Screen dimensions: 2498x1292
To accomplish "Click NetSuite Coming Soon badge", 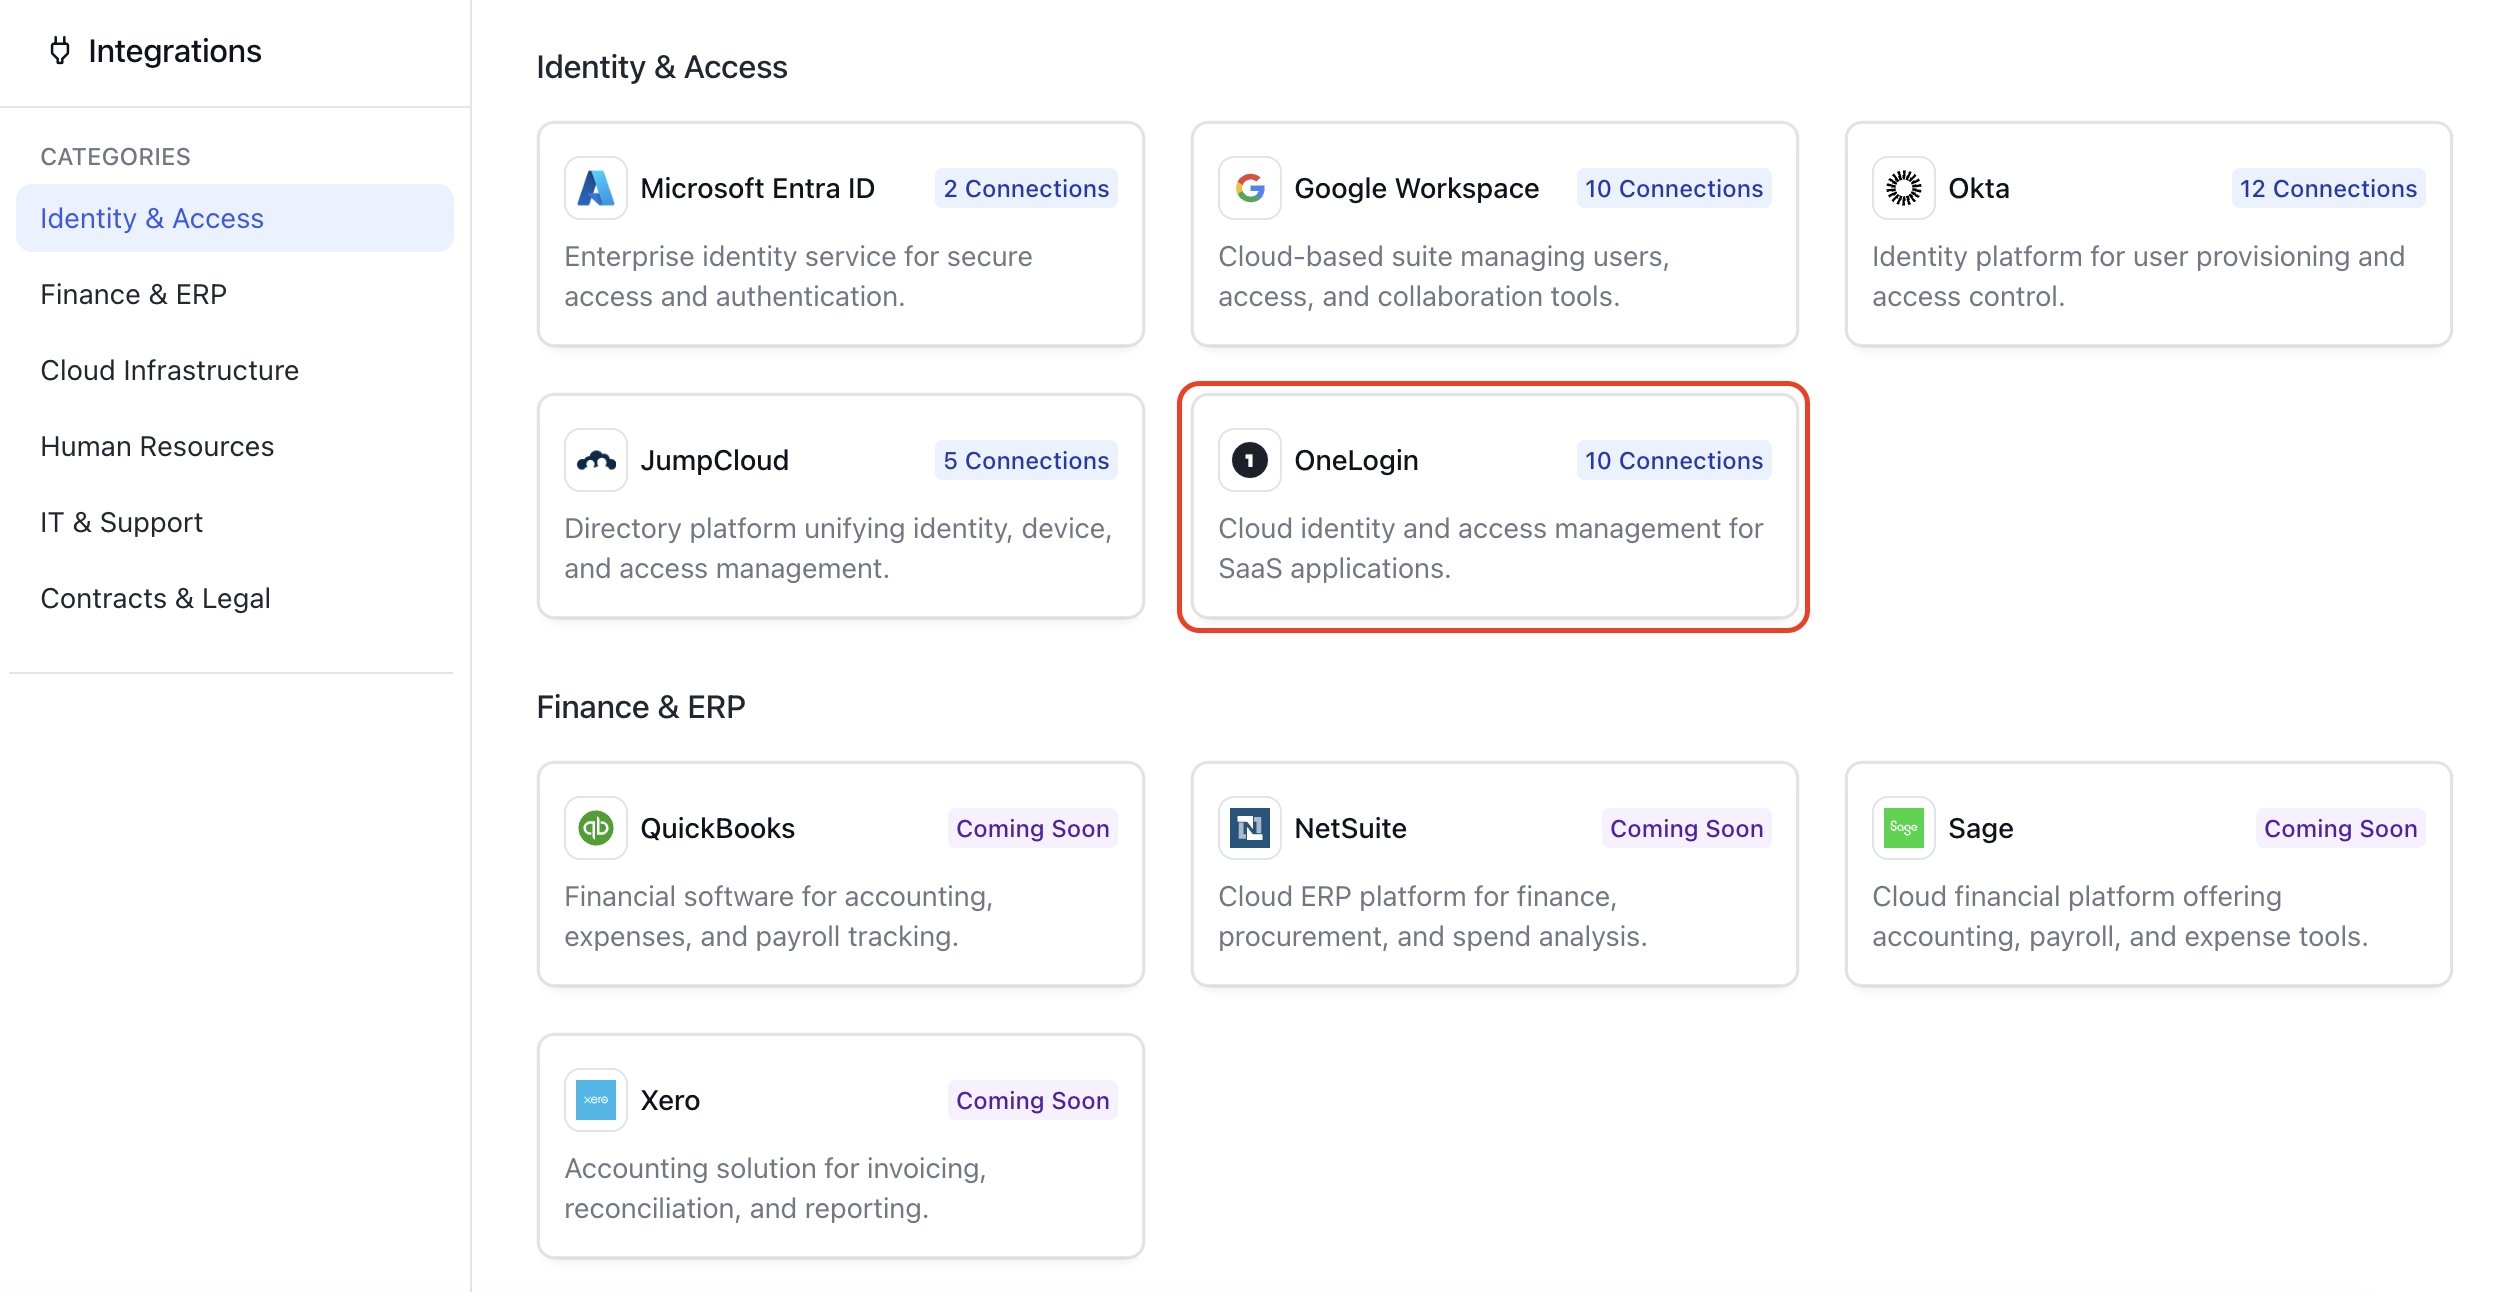I will coord(1687,828).
